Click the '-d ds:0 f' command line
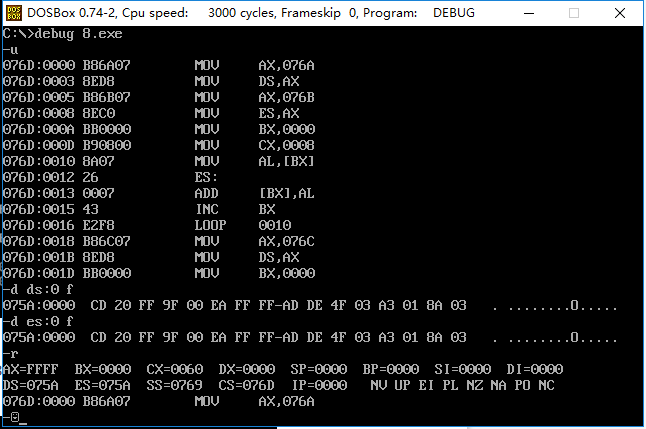The width and height of the screenshot is (646, 429). click(38, 290)
